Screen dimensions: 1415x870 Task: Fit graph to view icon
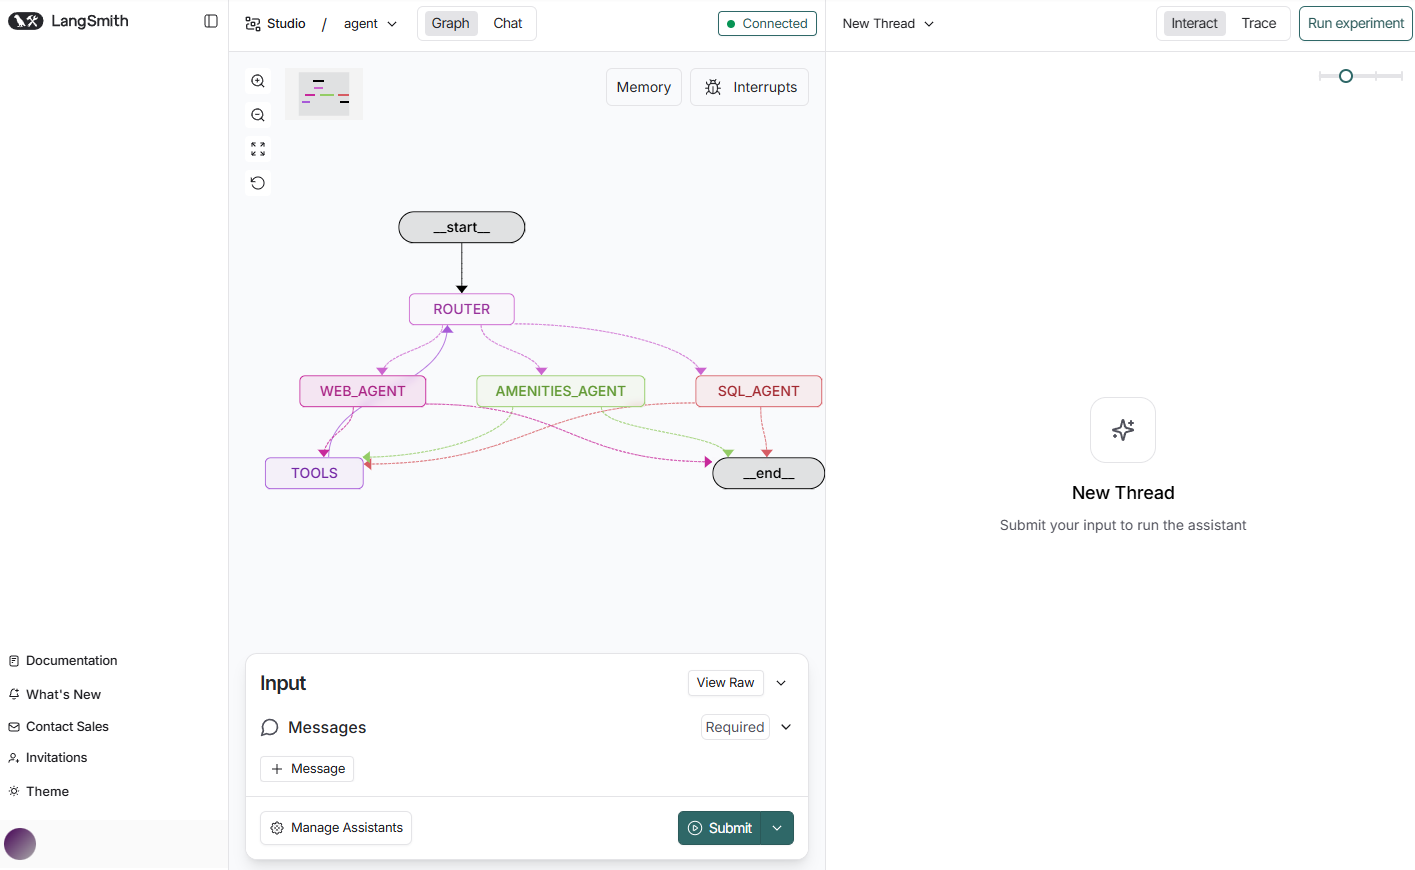pos(258,149)
